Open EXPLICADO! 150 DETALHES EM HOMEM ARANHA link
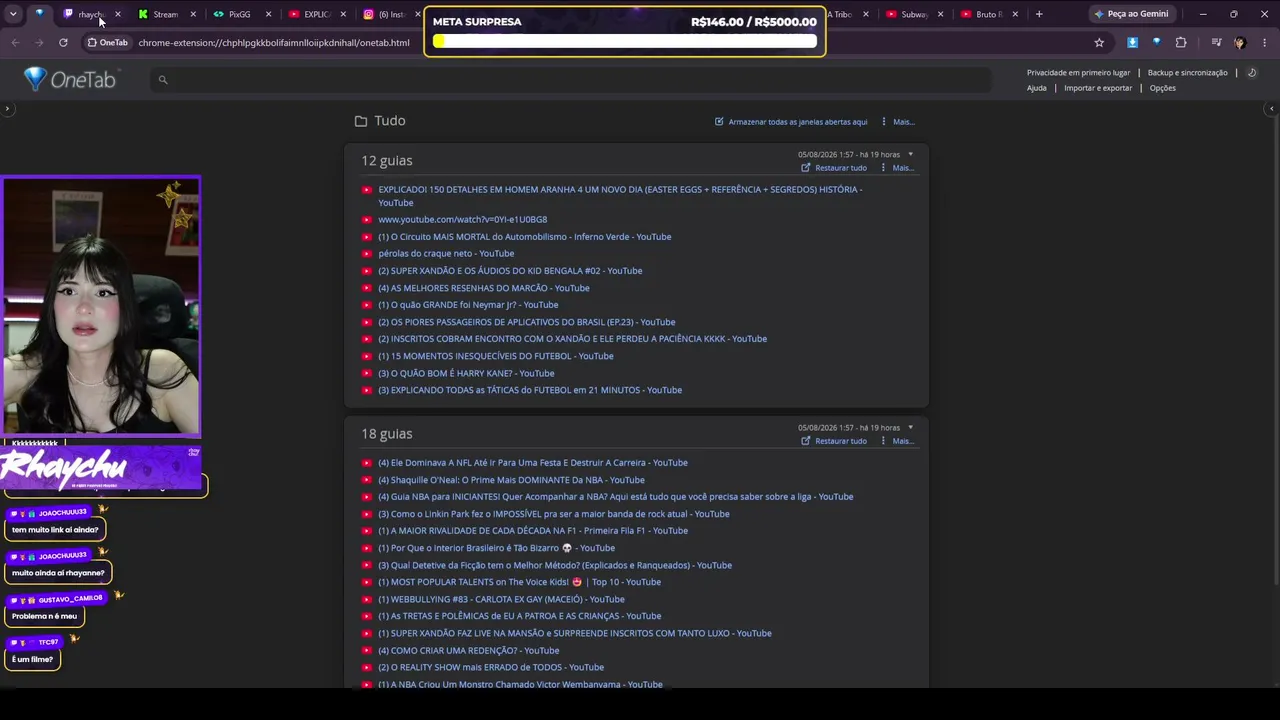 pyautogui.click(x=620, y=196)
